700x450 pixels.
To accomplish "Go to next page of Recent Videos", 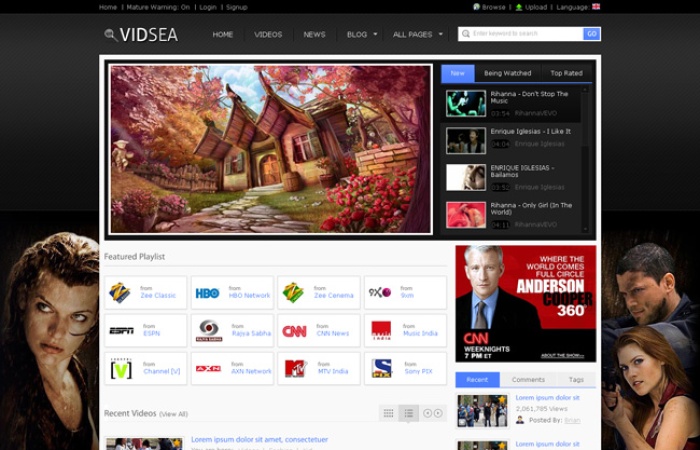I will coord(438,413).
